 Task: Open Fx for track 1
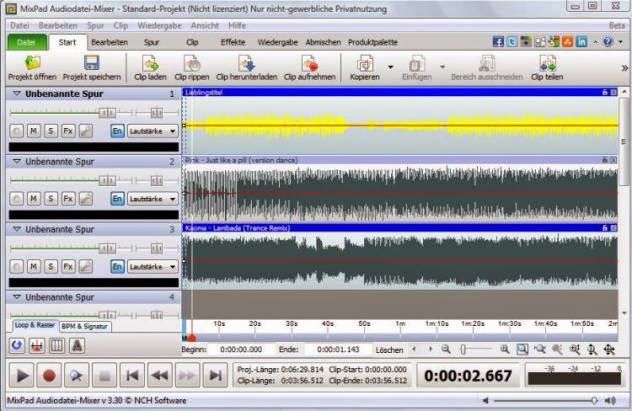click(68, 131)
